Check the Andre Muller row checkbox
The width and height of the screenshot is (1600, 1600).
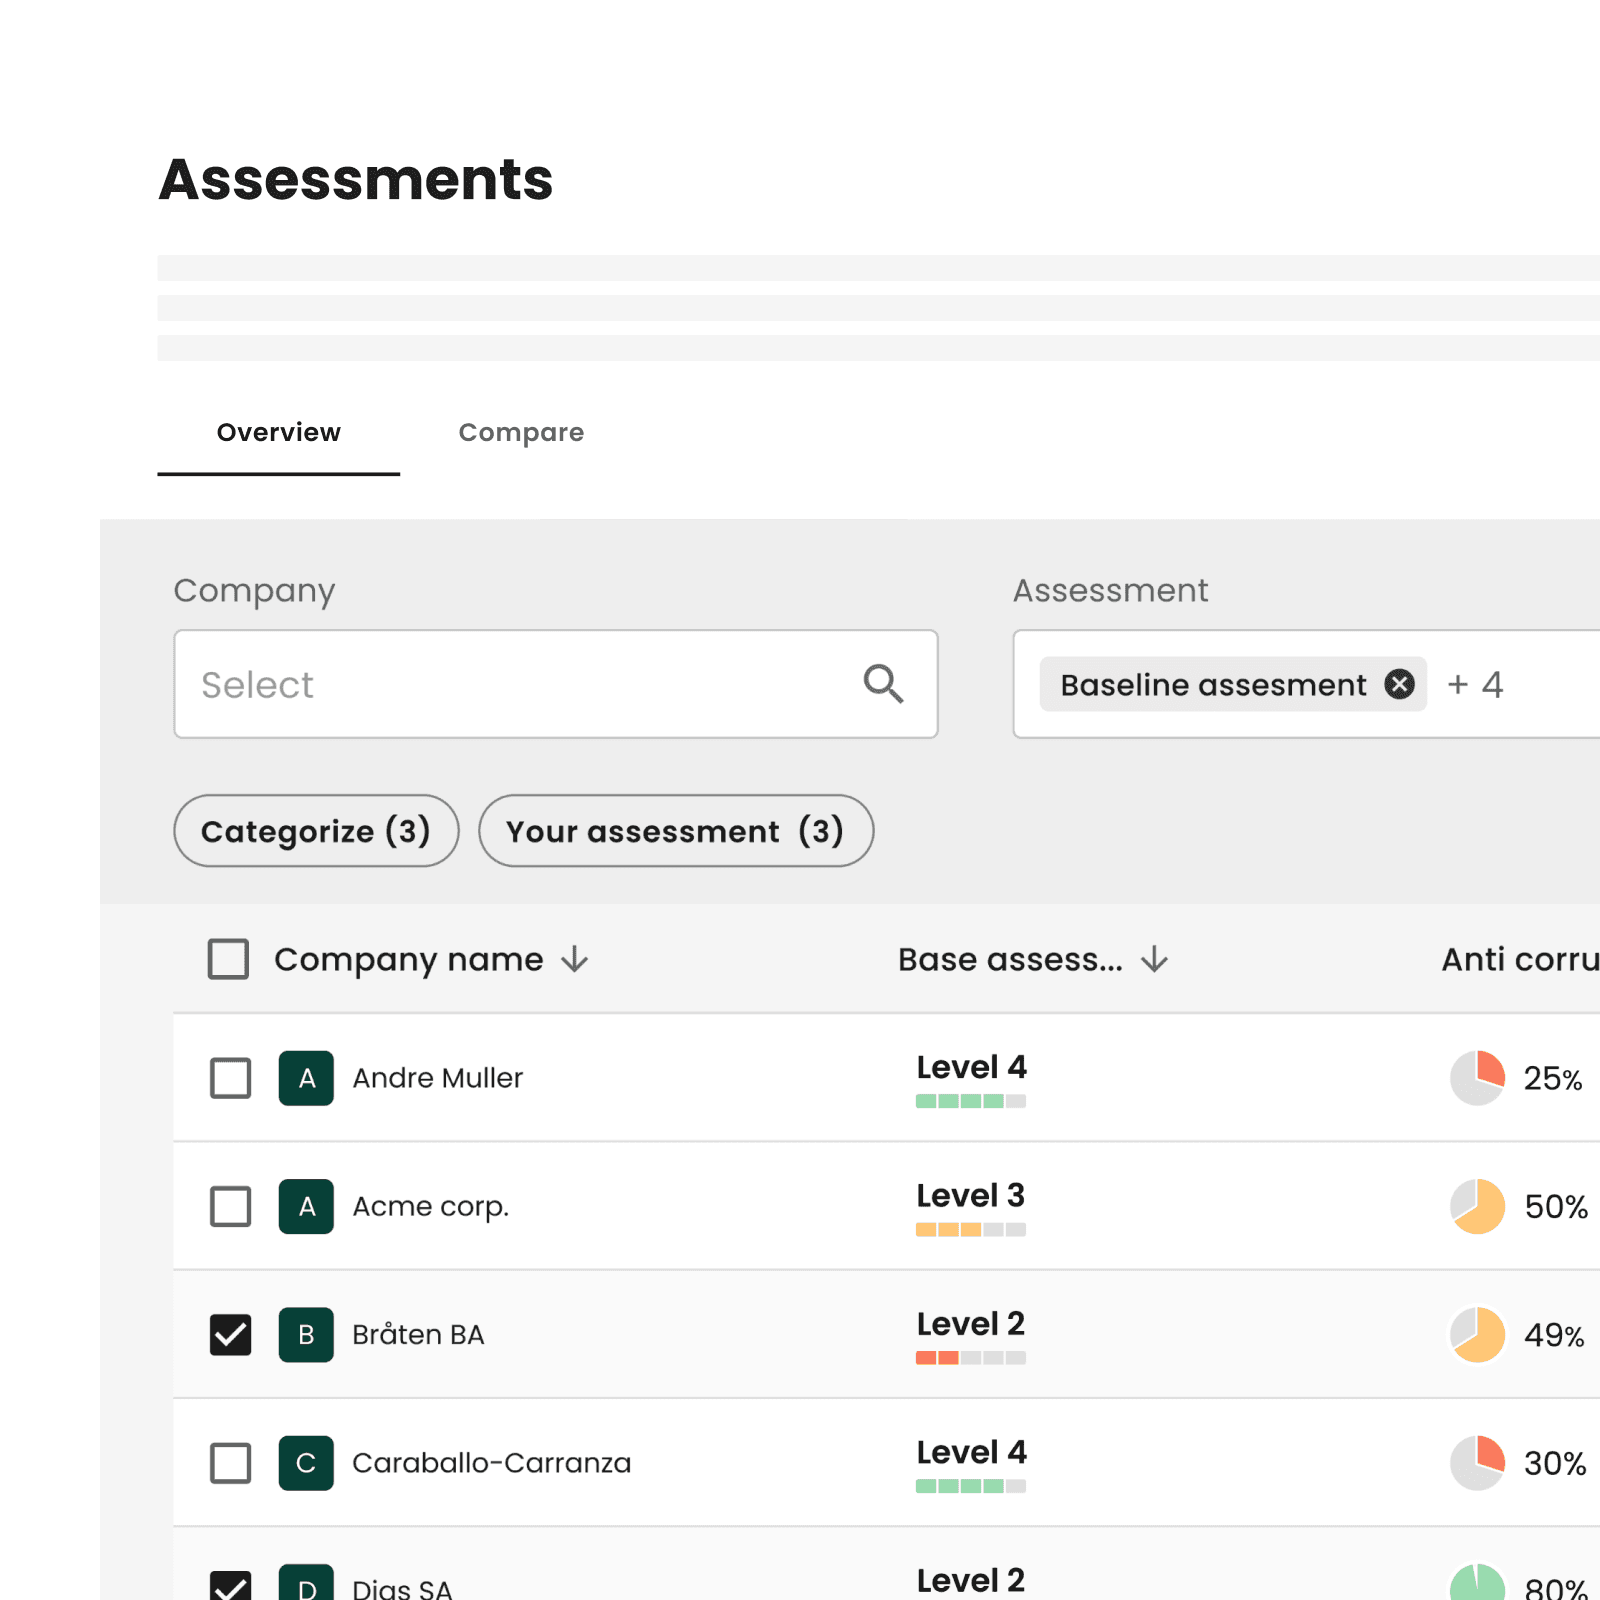point(230,1079)
